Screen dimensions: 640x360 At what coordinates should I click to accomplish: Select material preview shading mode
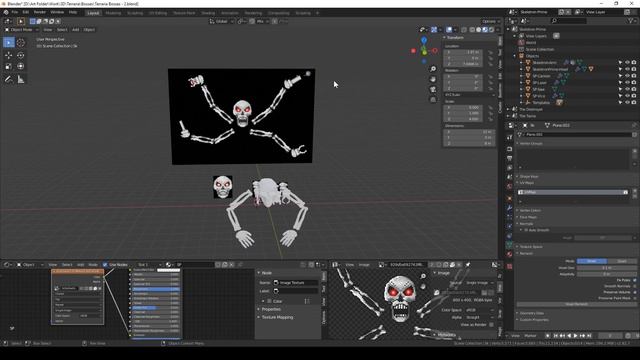pos(485,29)
